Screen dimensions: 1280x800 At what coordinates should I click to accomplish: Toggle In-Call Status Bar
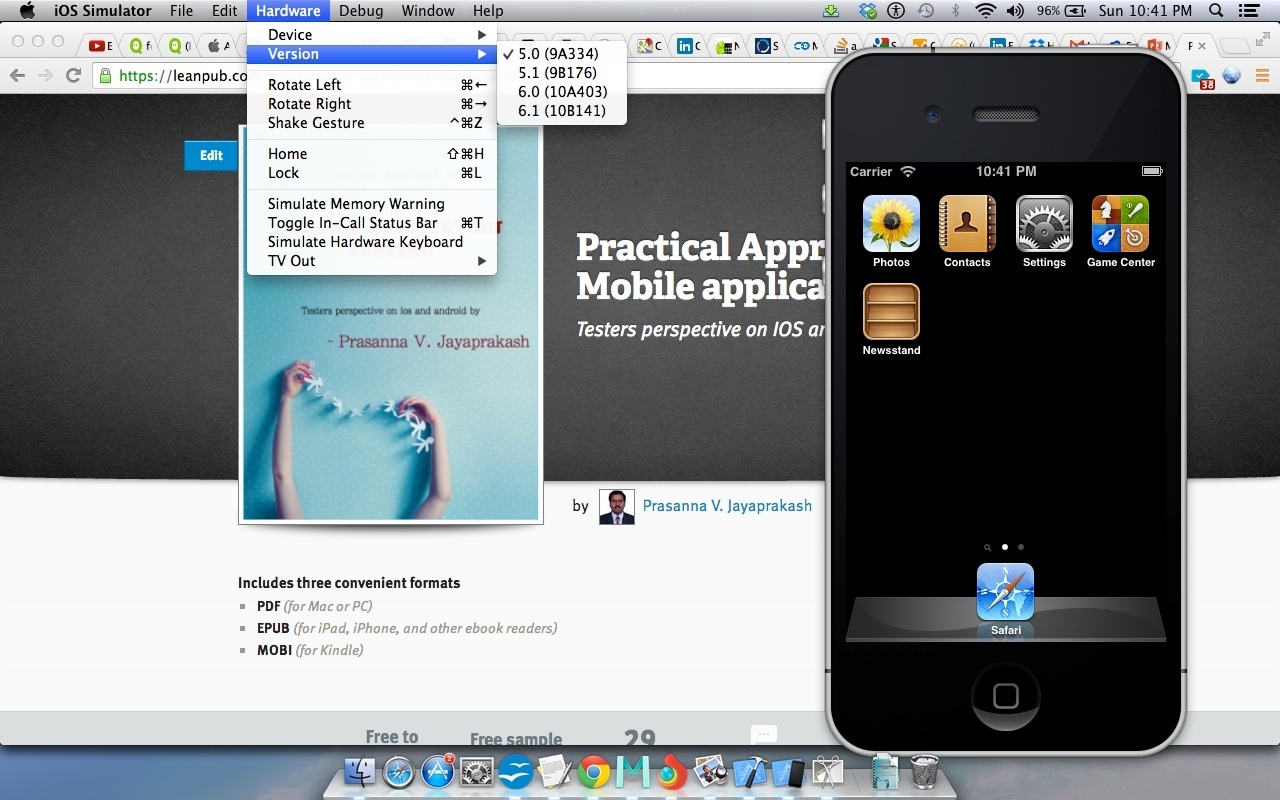352,223
